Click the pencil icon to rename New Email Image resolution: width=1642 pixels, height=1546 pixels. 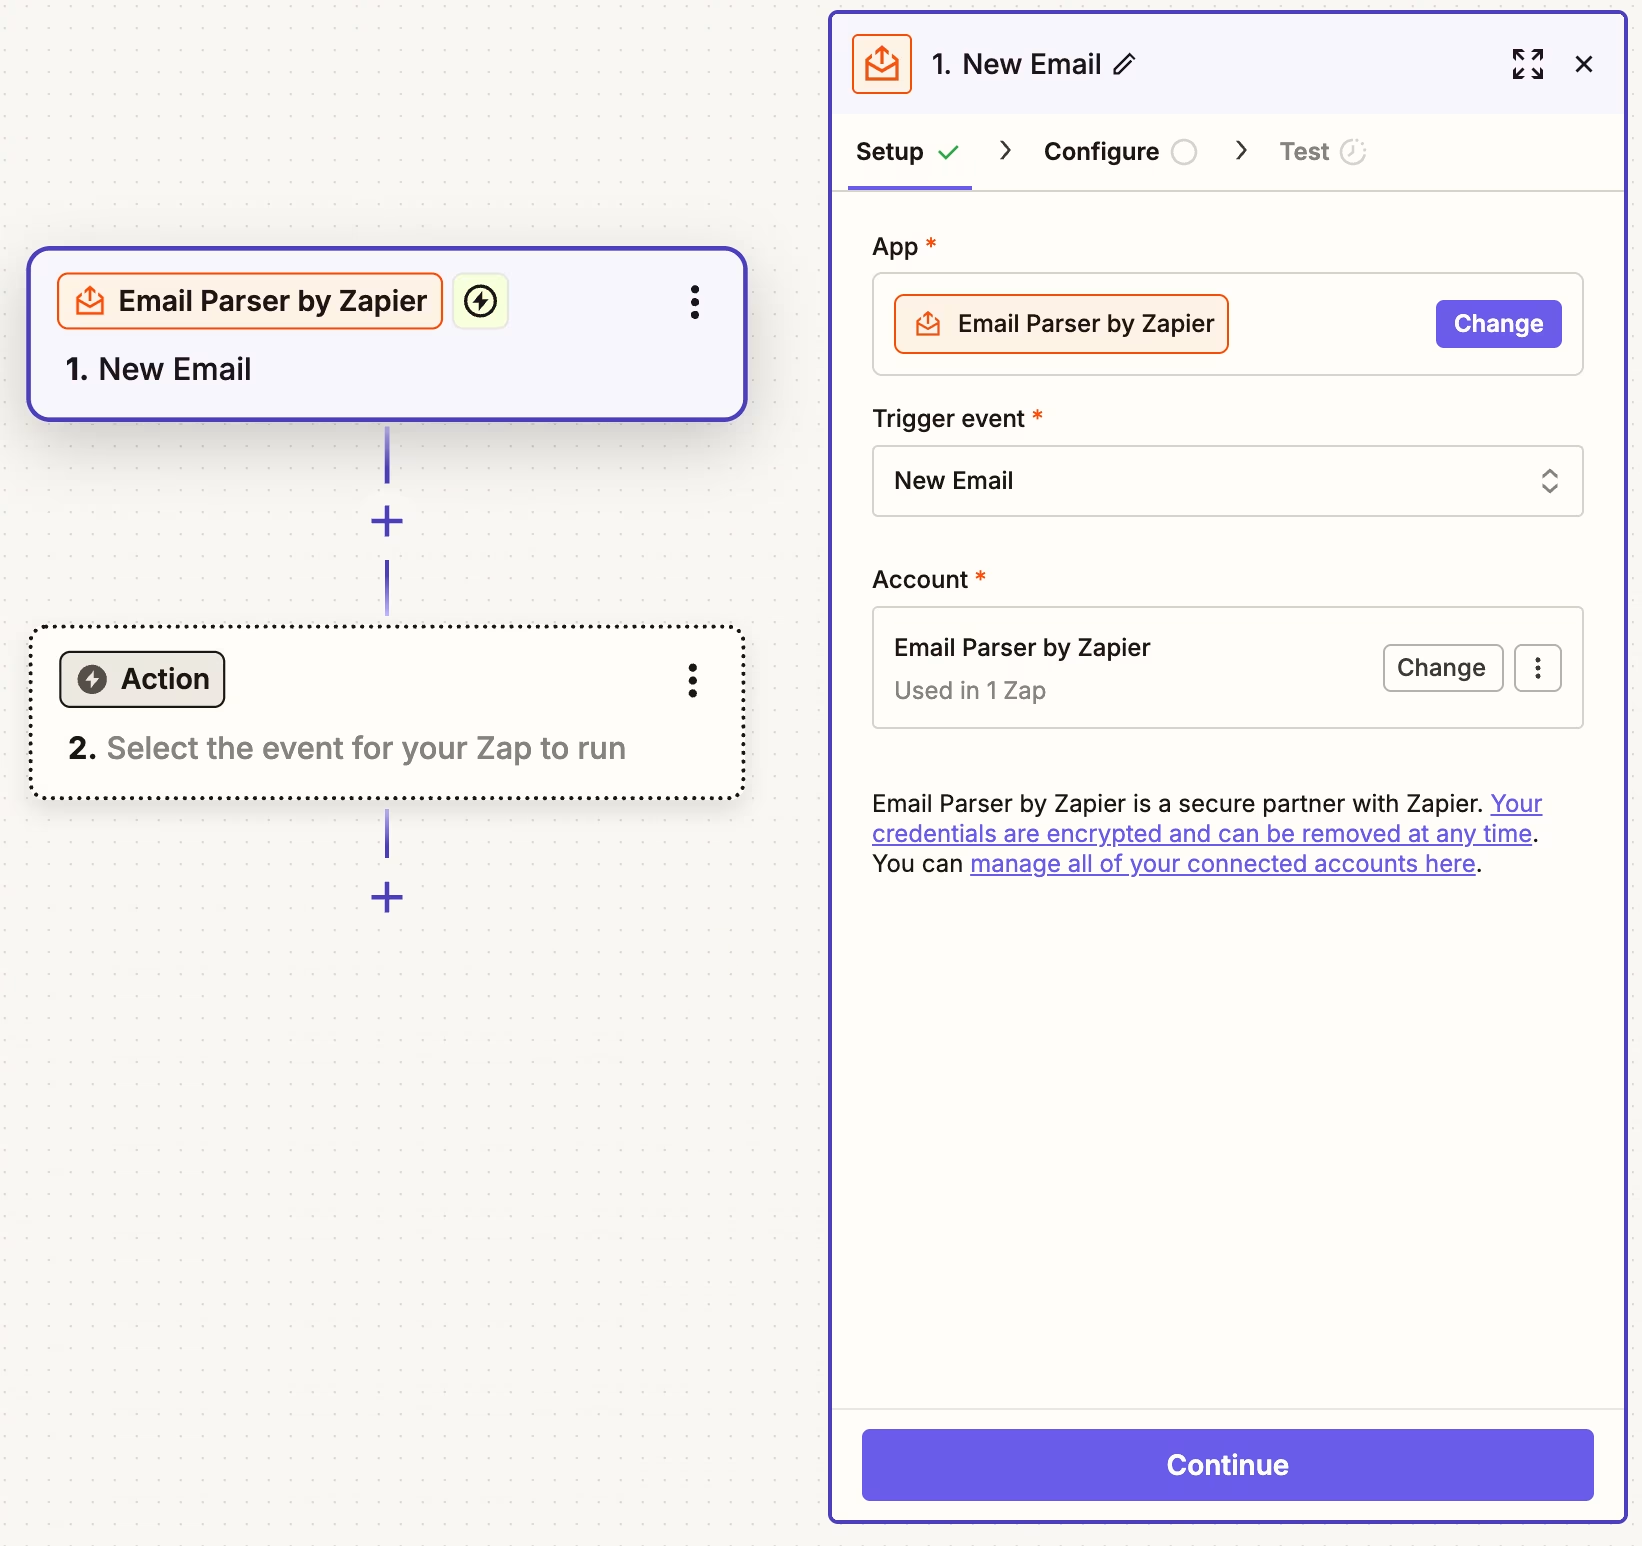[x=1124, y=64]
